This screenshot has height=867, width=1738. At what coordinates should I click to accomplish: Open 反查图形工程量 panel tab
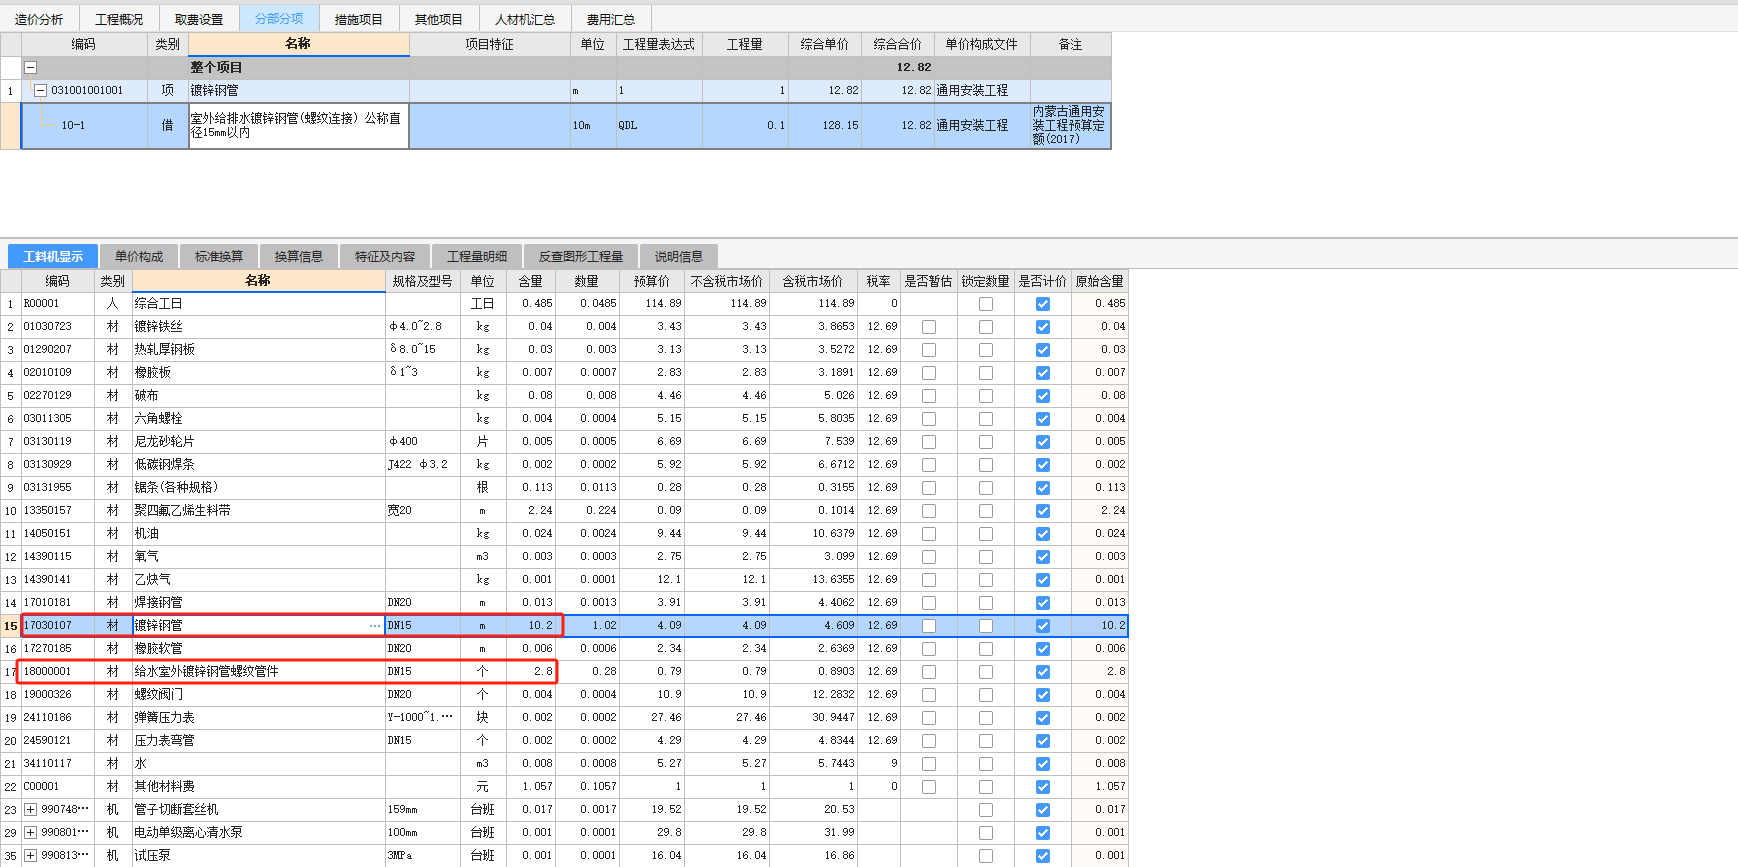click(581, 257)
